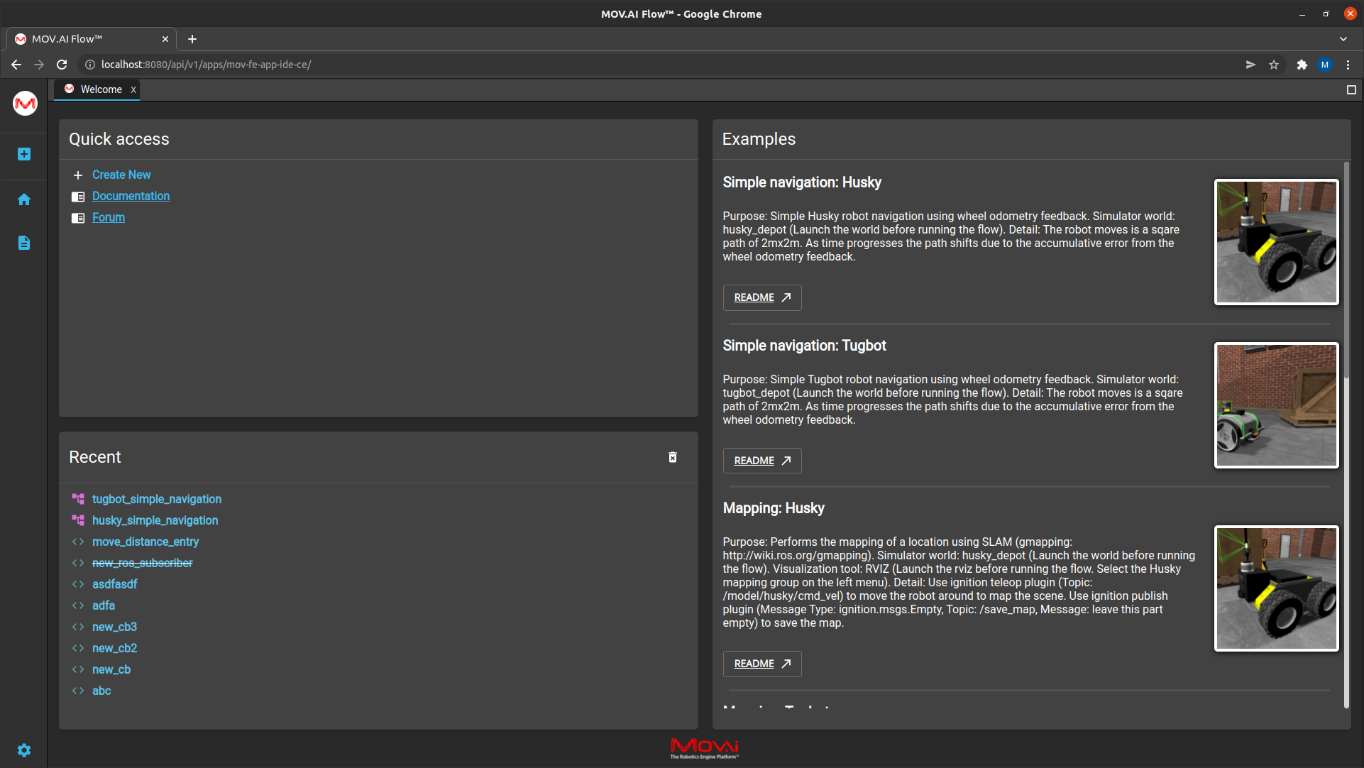Open recent new_cb2 callback
1364x768 pixels.
click(x=115, y=648)
